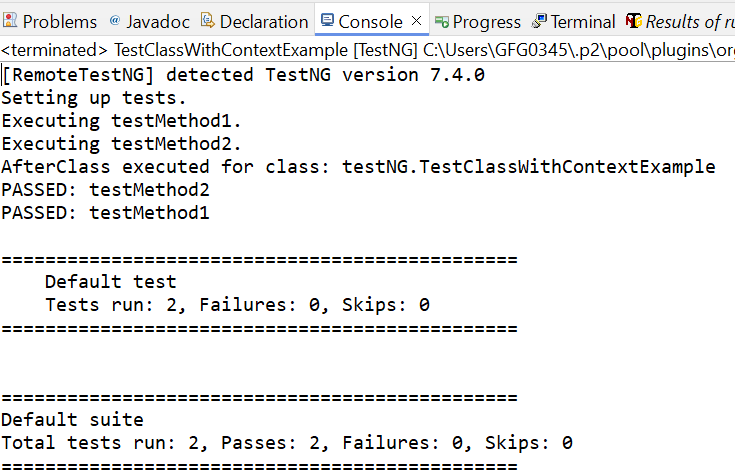Click the Progress tab icon
The height and width of the screenshot is (476, 735).
coord(441,21)
